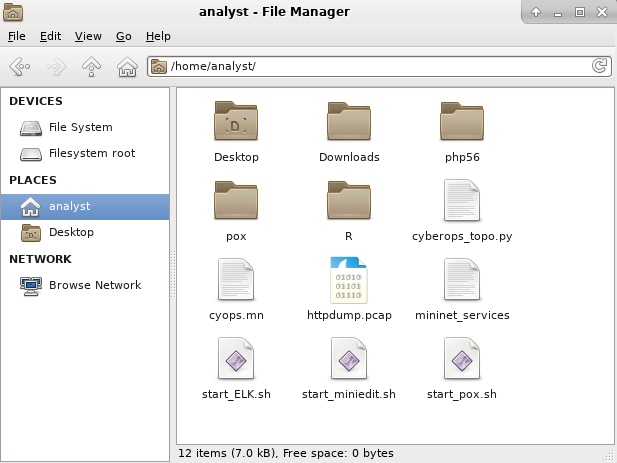This screenshot has height=463, width=617.
Task: Select the R folder icon
Action: [x=349, y=200]
